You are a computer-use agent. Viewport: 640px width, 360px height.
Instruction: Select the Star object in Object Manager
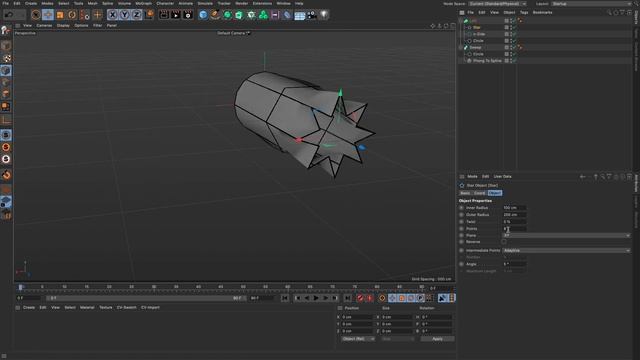476,27
